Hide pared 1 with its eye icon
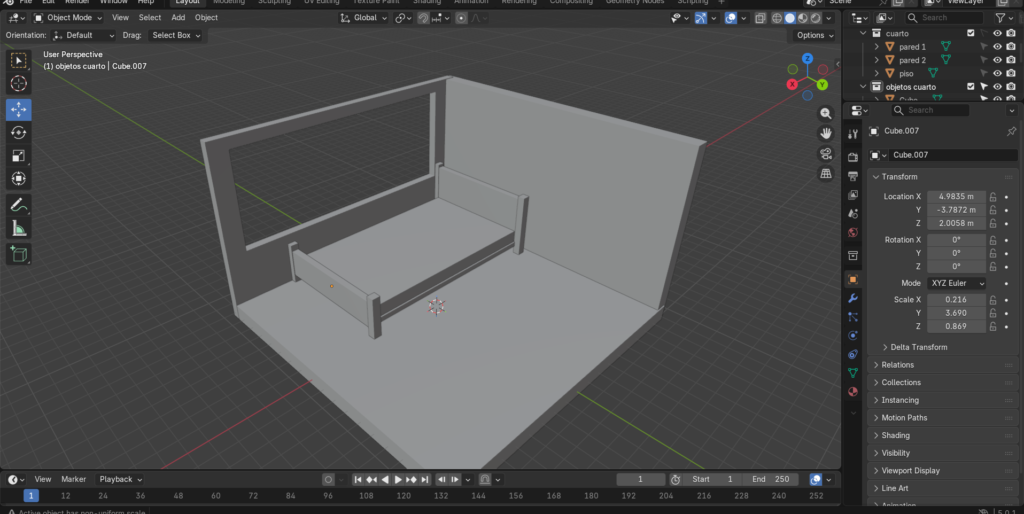This screenshot has height=514, width=1024. pyautogui.click(x=997, y=46)
